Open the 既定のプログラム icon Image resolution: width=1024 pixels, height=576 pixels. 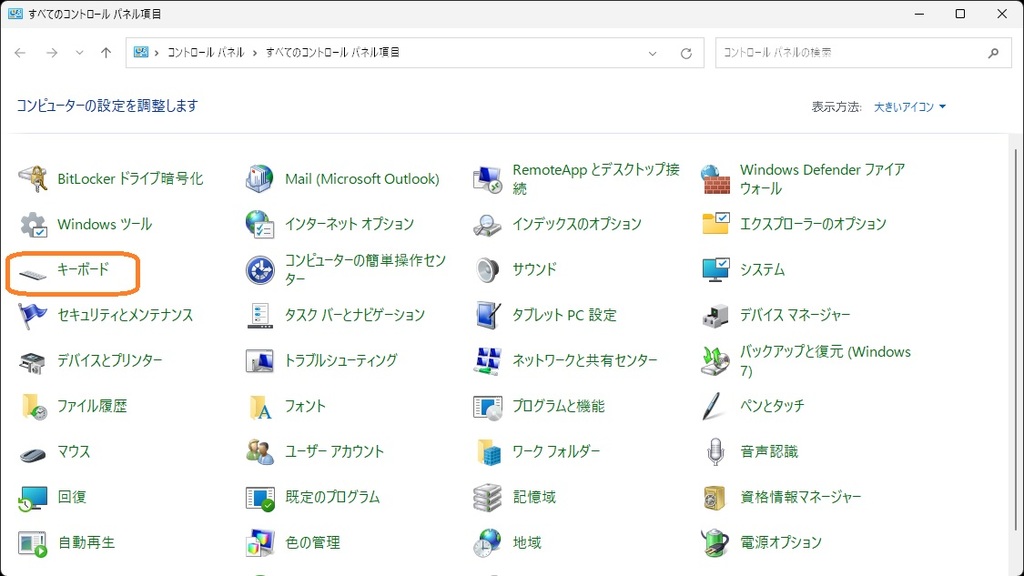click(x=260, y=497)
